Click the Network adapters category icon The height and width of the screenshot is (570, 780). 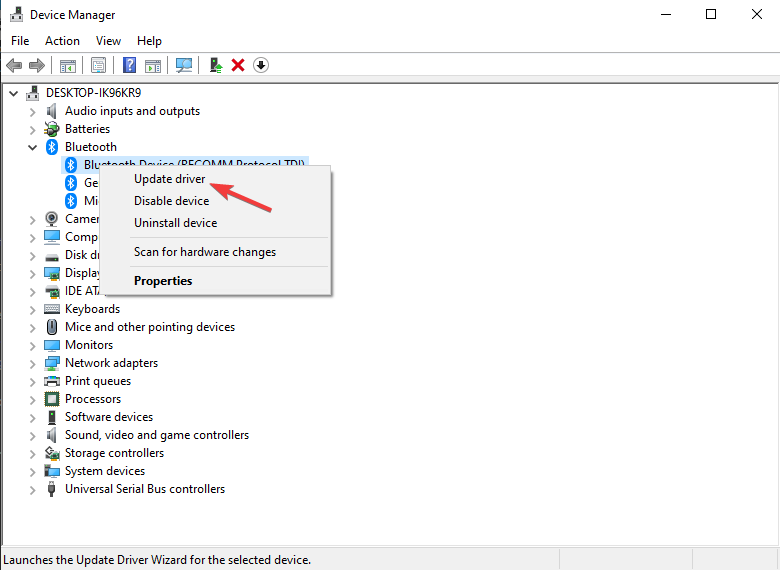tap(52, 363)
